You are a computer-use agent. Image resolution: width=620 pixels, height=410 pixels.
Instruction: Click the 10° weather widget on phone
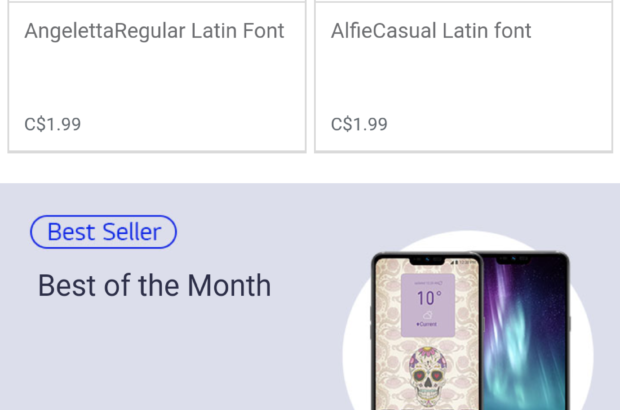(428, 305)
